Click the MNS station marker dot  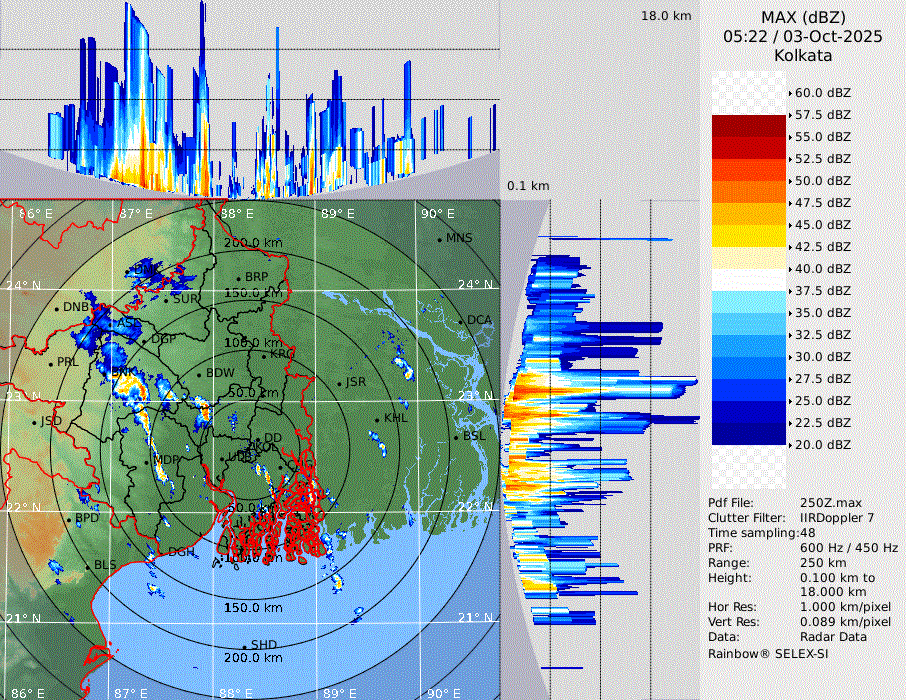point(439,239)
